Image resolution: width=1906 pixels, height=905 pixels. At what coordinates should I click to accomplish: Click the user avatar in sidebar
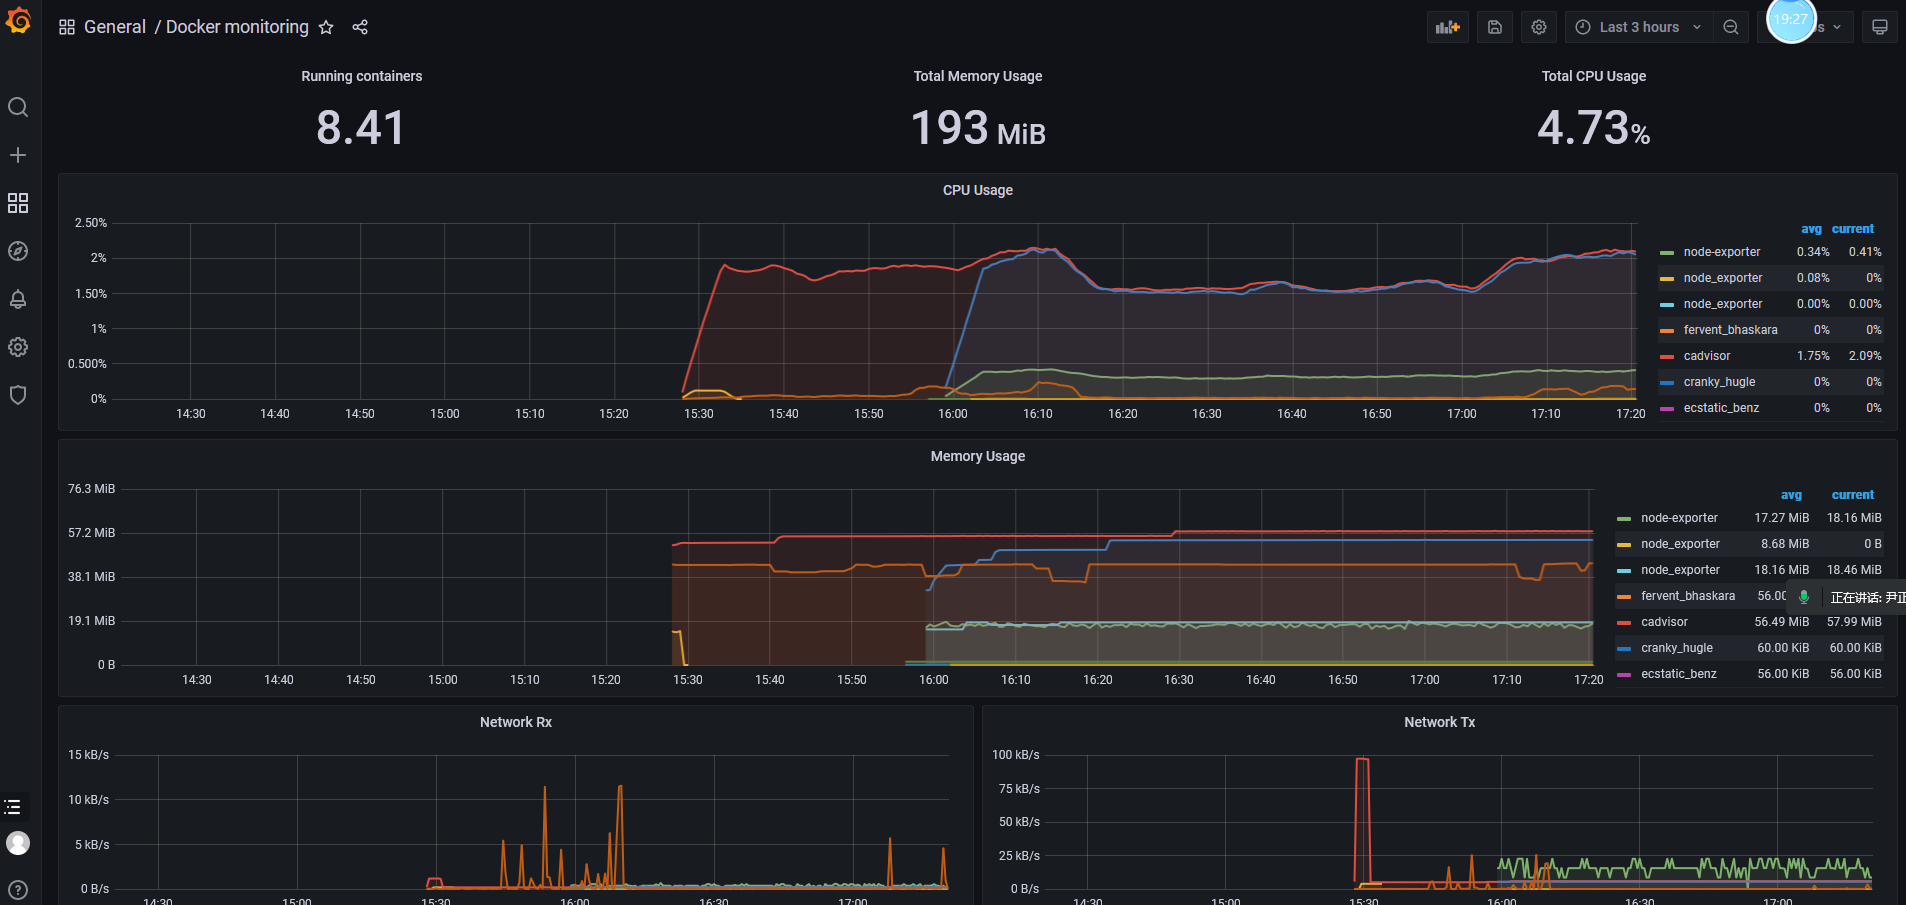click(x=18, y=843)
